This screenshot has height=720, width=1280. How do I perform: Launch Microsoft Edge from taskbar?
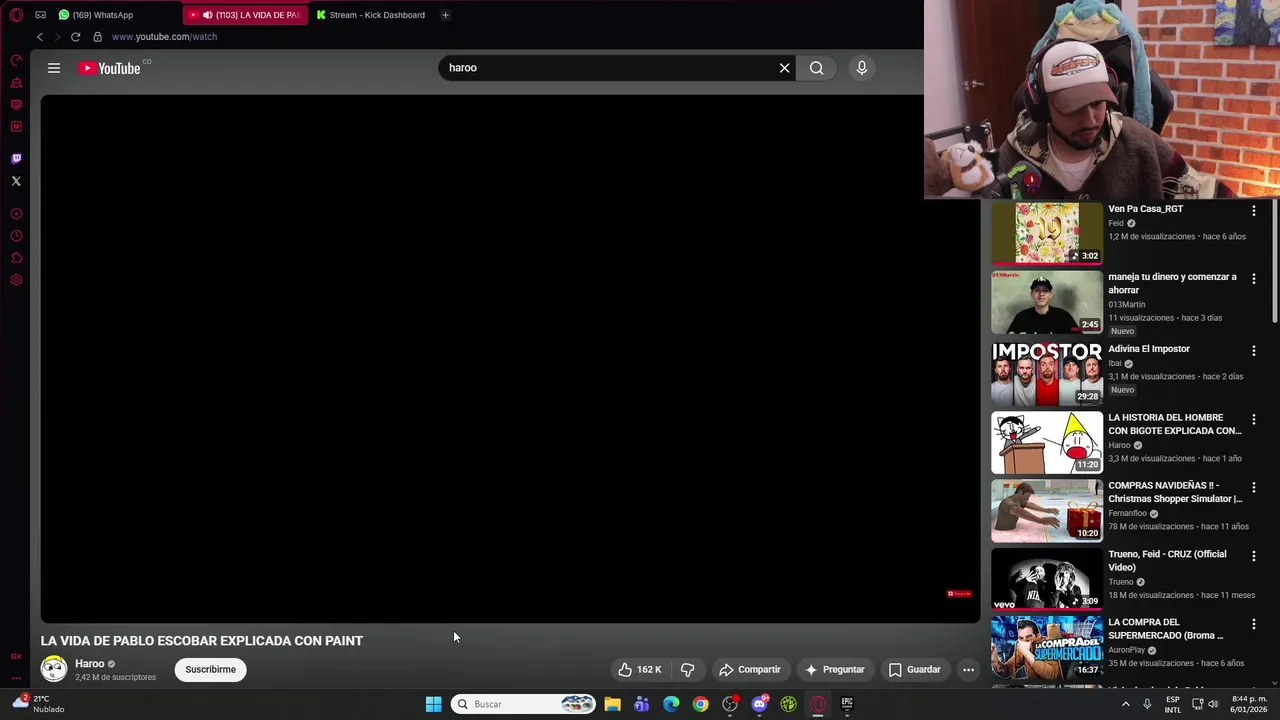point(671,704)
